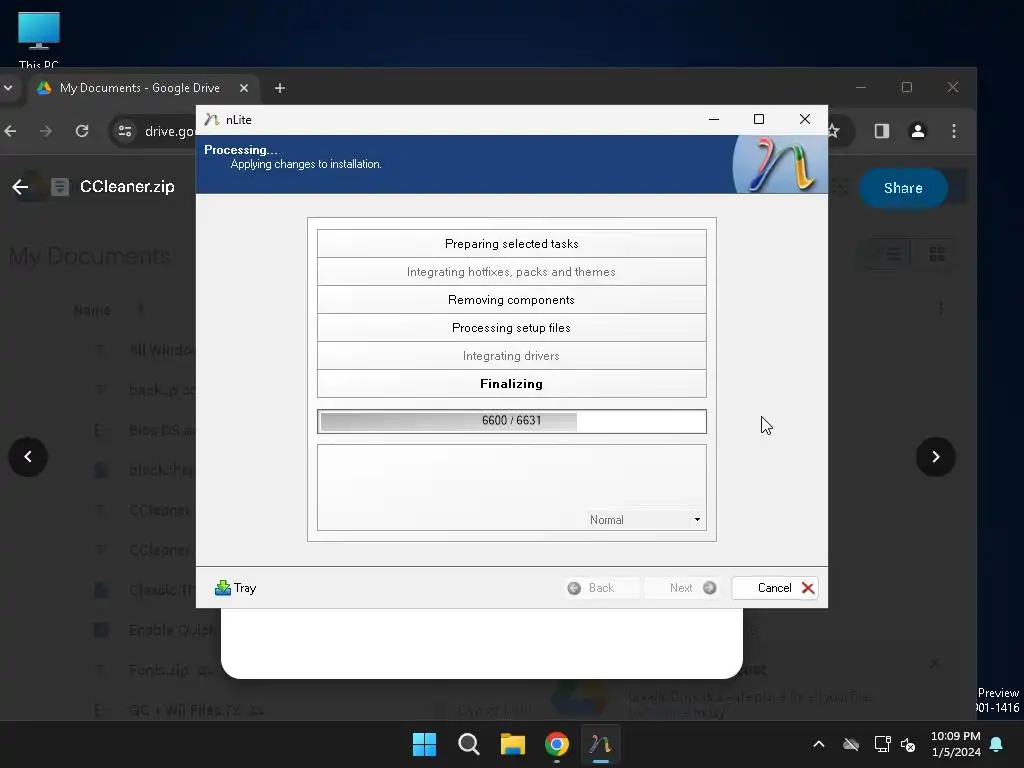The height and width of the screenshot is (768, 1024).
Task: Open Chrome three-dot menu
Action: click(954, 131)
